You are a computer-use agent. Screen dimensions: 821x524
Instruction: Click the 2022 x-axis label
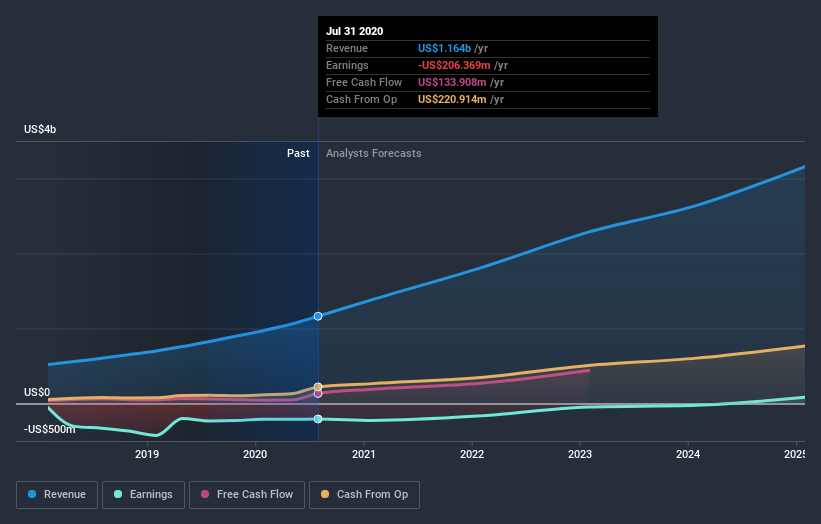472,454
